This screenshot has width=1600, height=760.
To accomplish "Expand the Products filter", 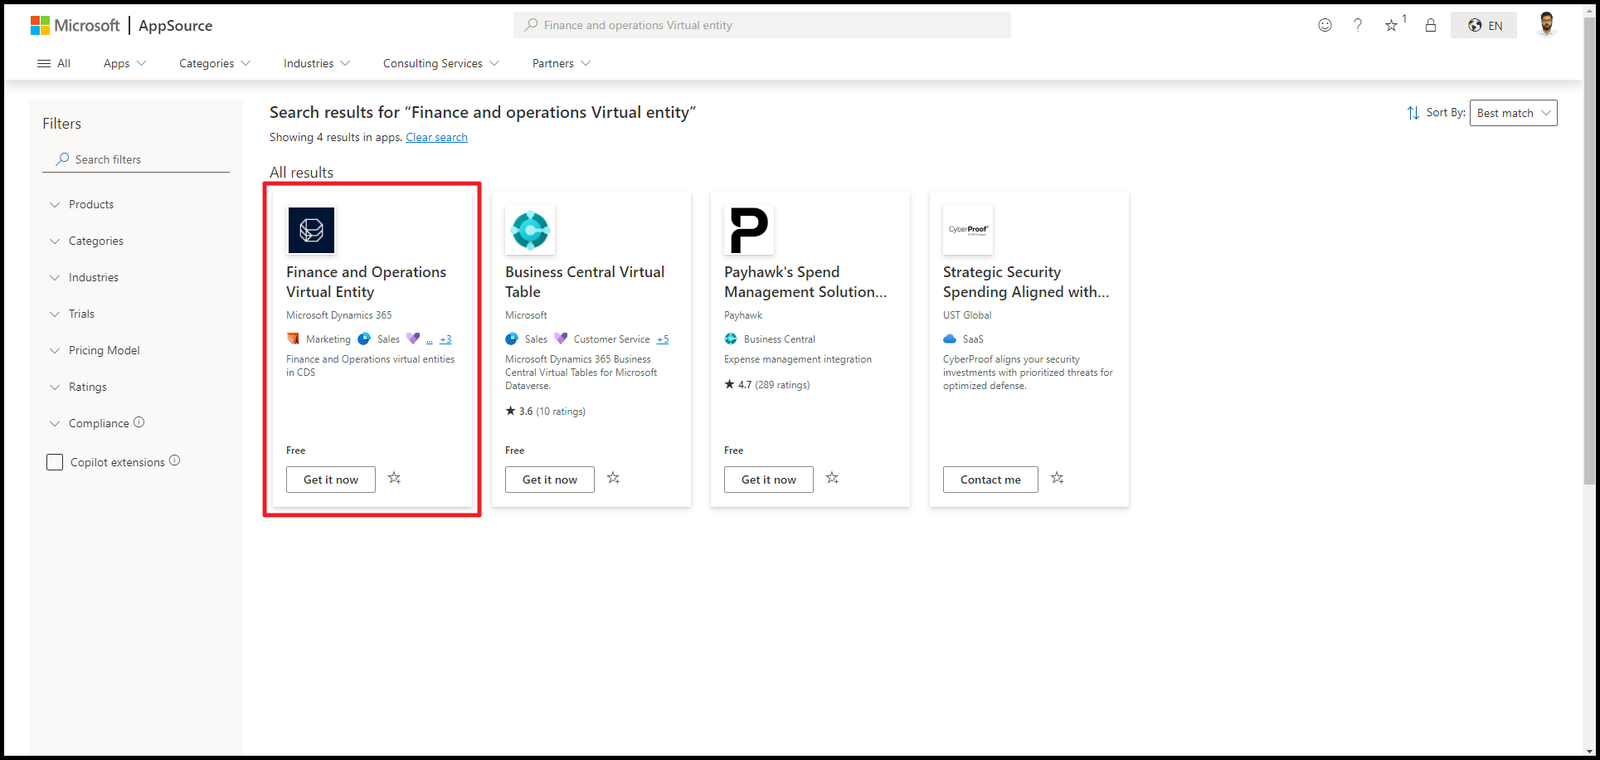I will [x=82, y=204].
